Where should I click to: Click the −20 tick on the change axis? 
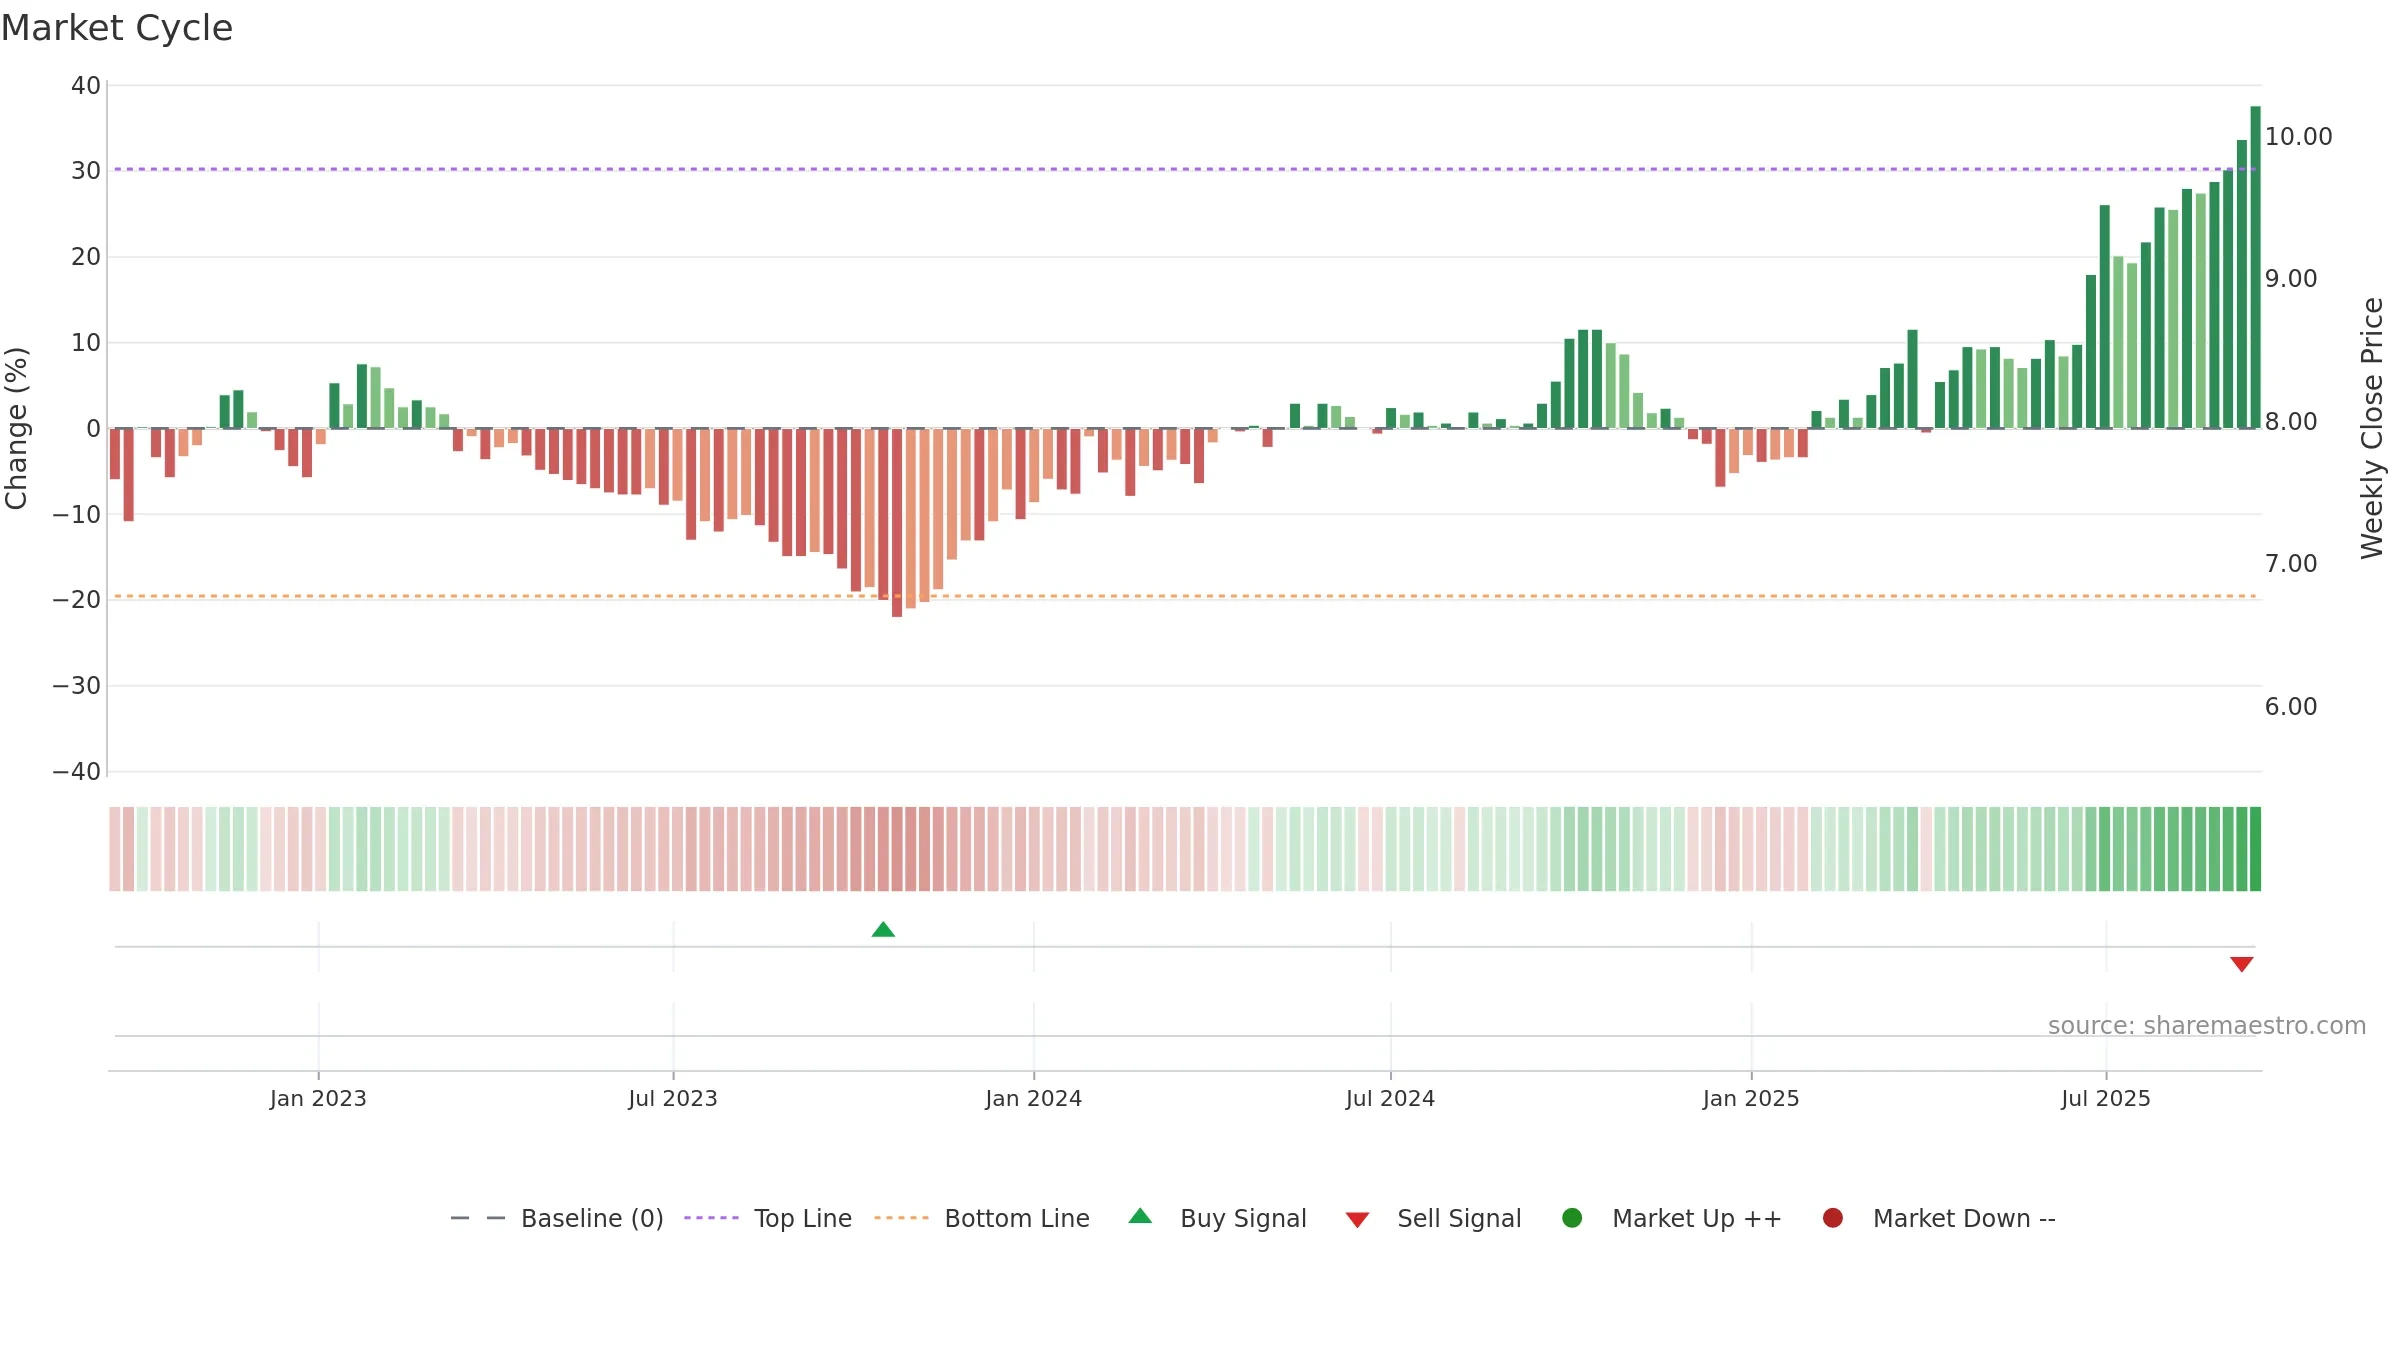[77, 600]
